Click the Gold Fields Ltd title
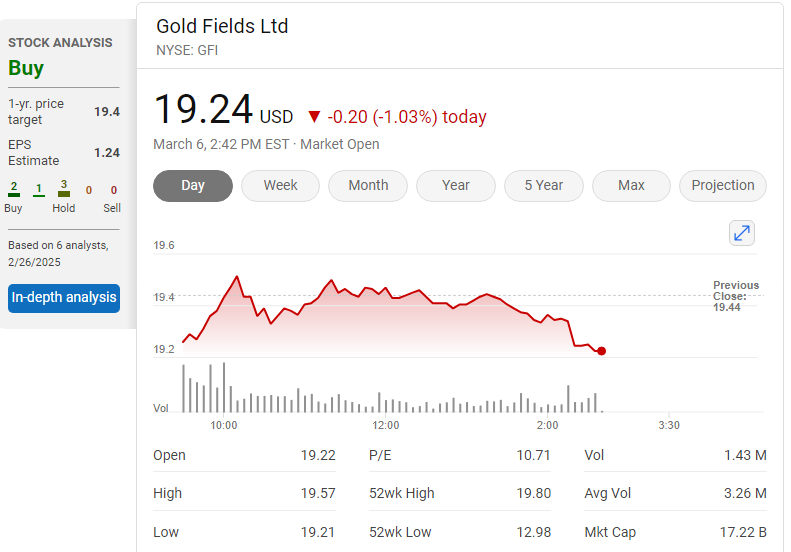The width and height of the screenshot is (791, 552). (222, 26)
